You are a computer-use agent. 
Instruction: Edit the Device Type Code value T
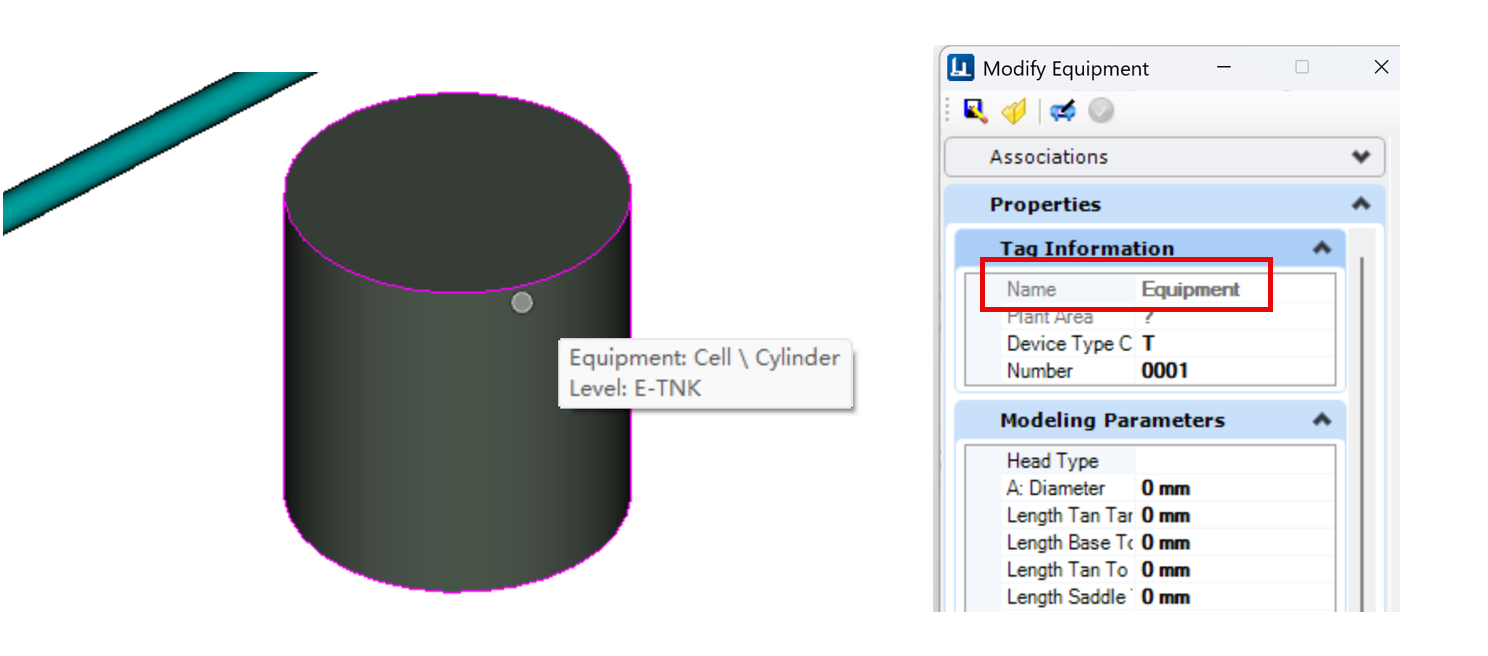point(1236,344)
